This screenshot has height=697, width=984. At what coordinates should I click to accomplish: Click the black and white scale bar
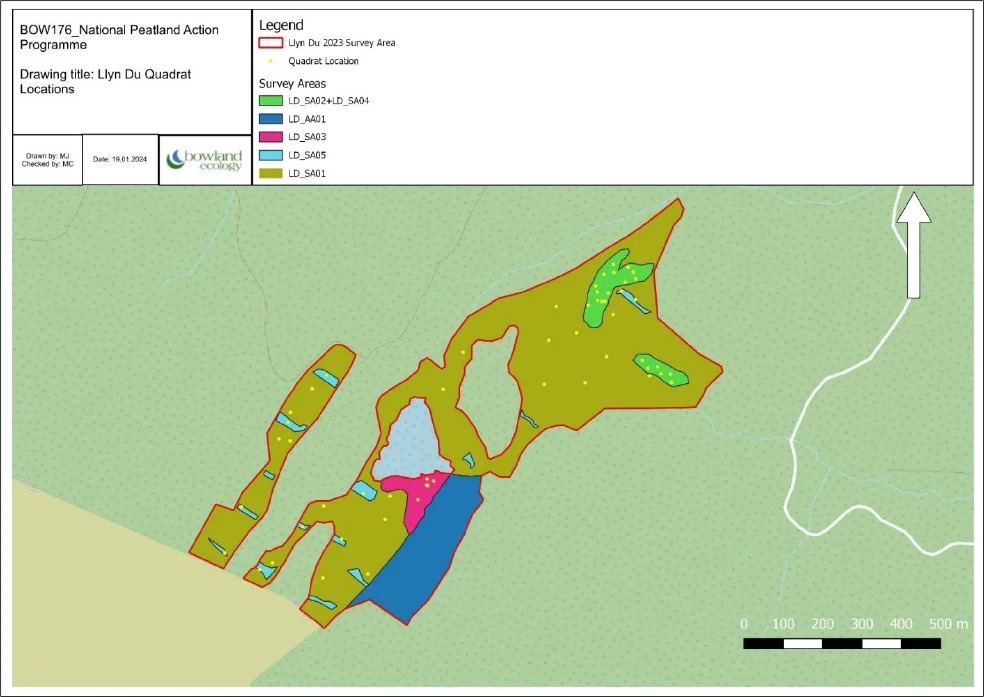point(841,643)
